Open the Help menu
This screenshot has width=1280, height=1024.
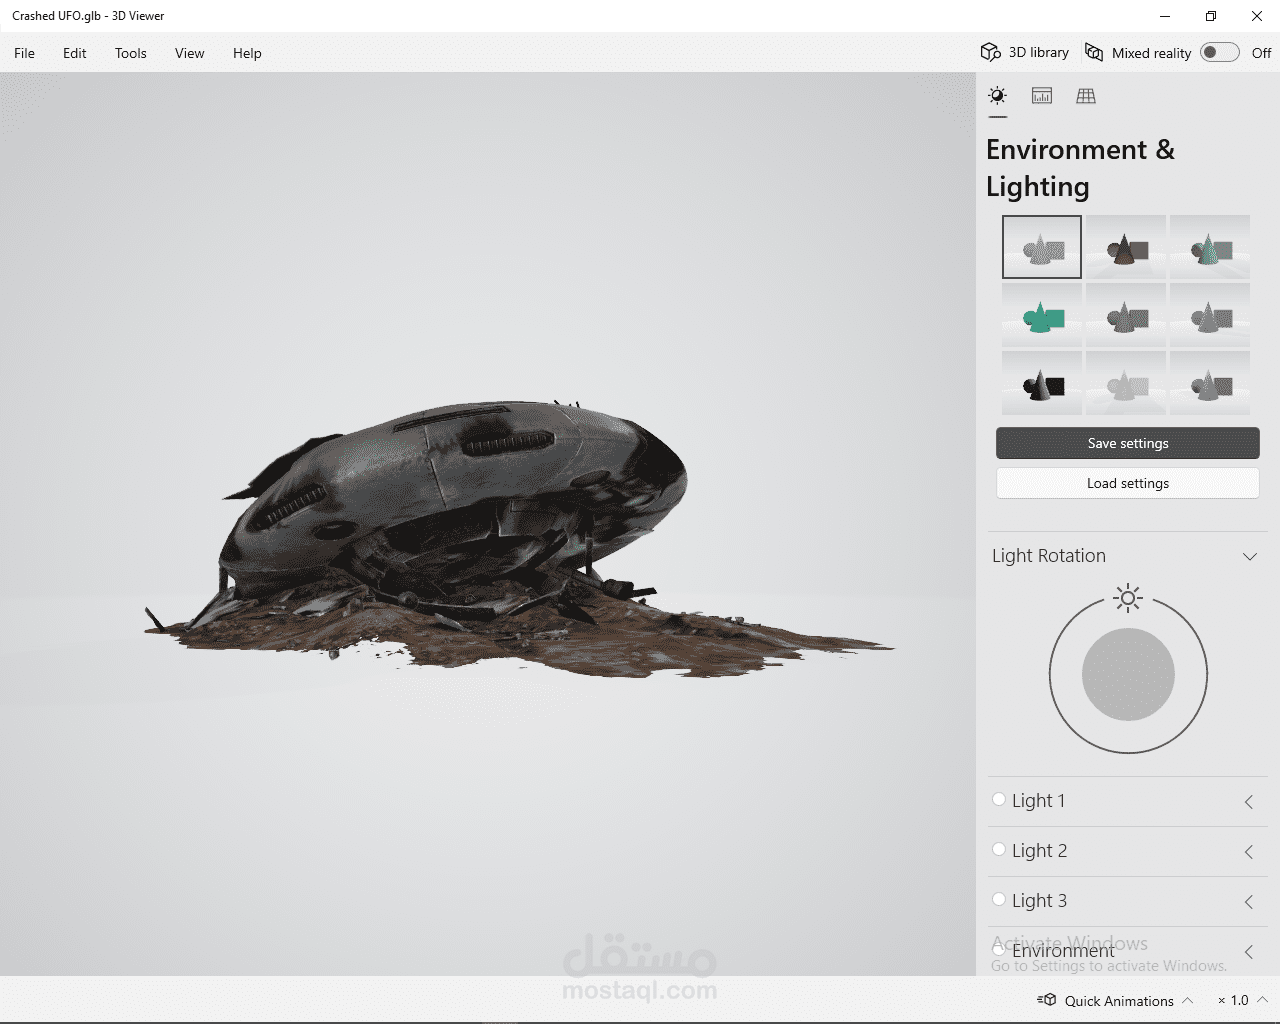(247, 53)
